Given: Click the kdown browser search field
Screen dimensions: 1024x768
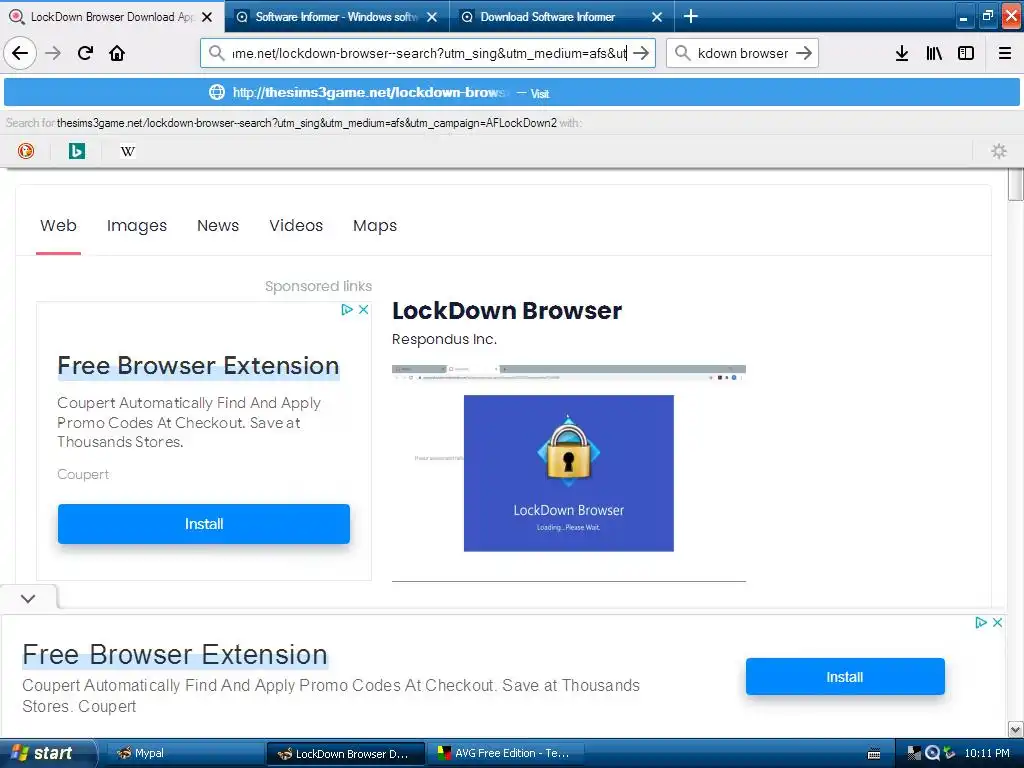Looking at the screenshot, I should 743,53.
